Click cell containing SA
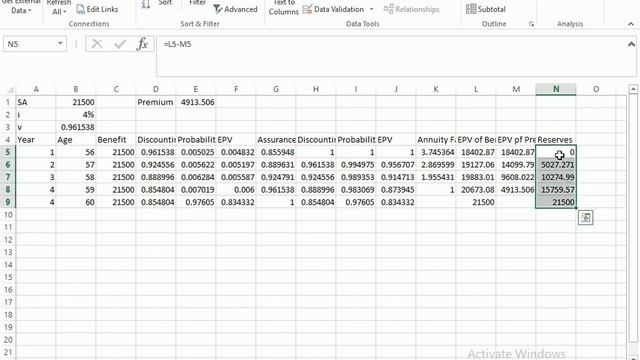 point(36,102)
